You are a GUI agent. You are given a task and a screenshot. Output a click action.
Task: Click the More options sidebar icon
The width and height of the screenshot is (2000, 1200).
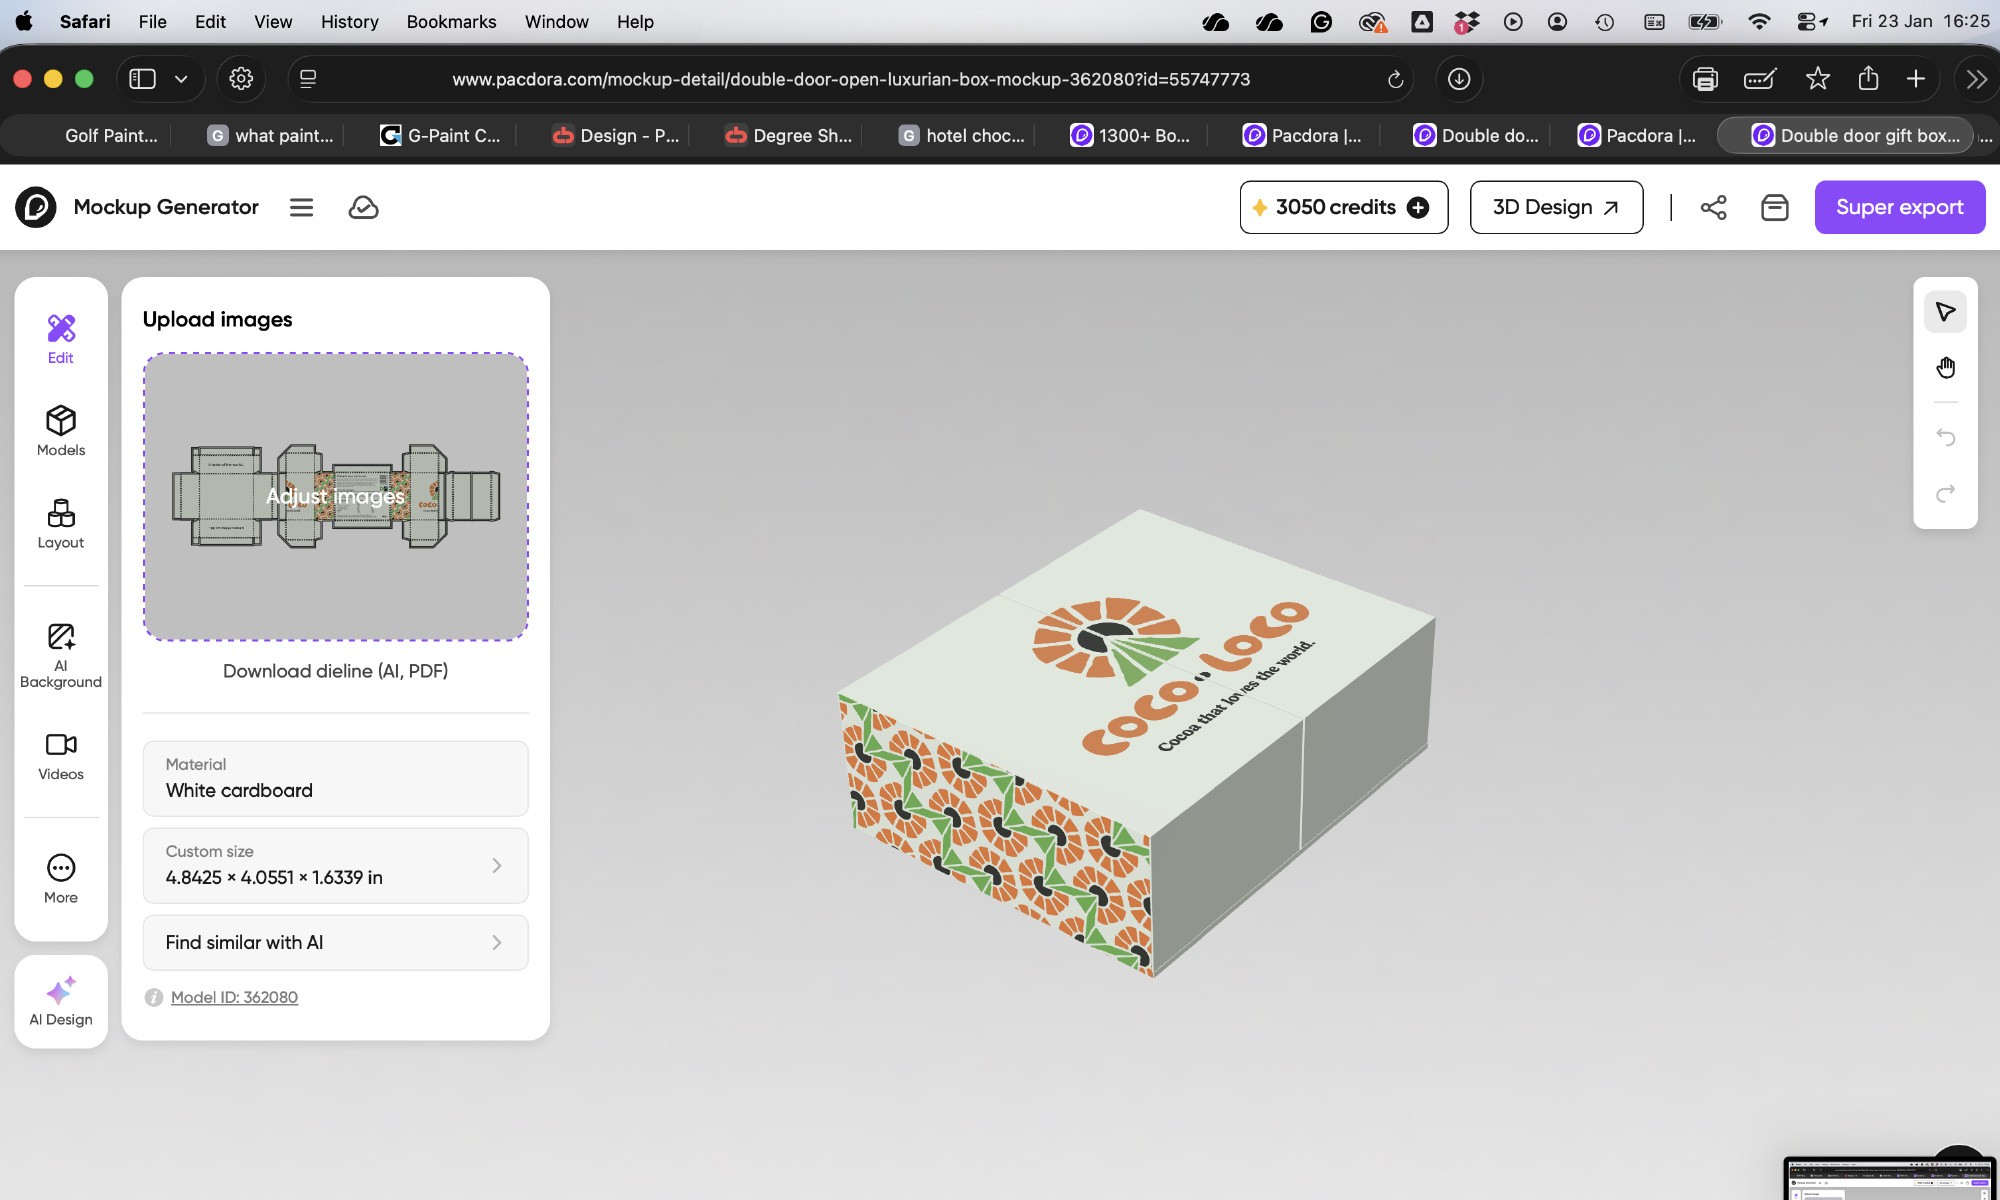click(61, 879)
